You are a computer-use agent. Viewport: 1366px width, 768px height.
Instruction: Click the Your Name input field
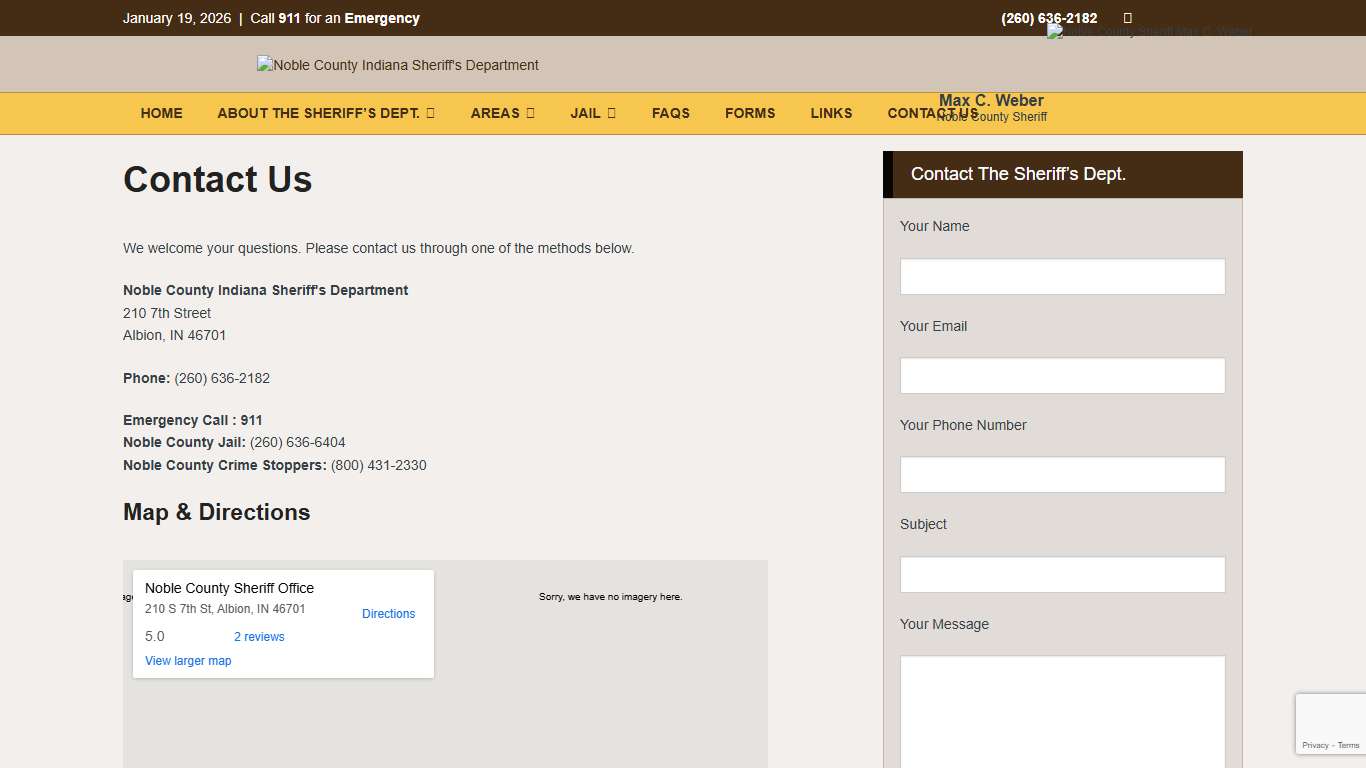point(1062,277)
